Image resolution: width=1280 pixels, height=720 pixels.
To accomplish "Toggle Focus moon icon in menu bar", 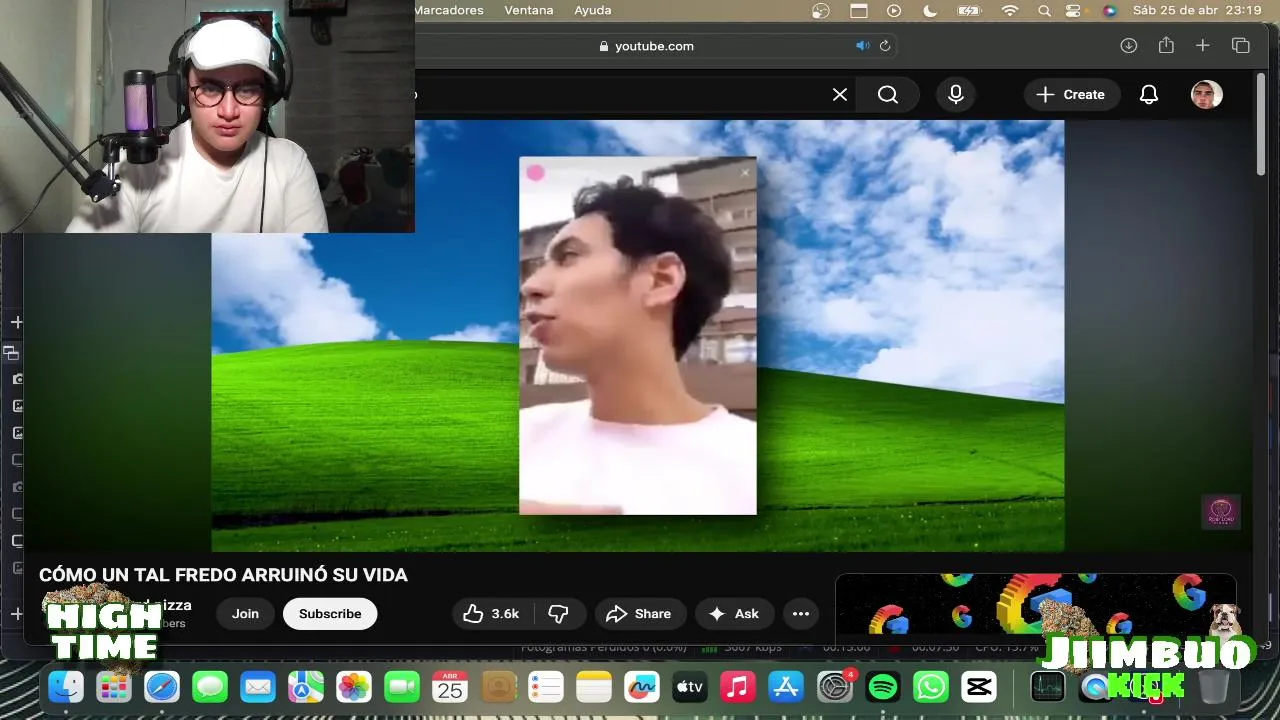I will pos(930,10).
